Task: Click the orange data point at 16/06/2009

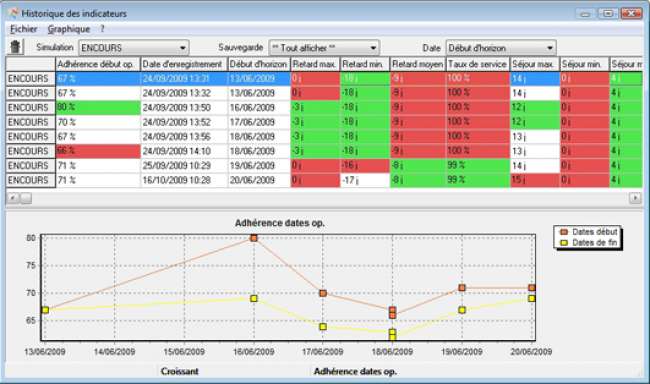Action: pyautogui.click(x=254, y=238)
